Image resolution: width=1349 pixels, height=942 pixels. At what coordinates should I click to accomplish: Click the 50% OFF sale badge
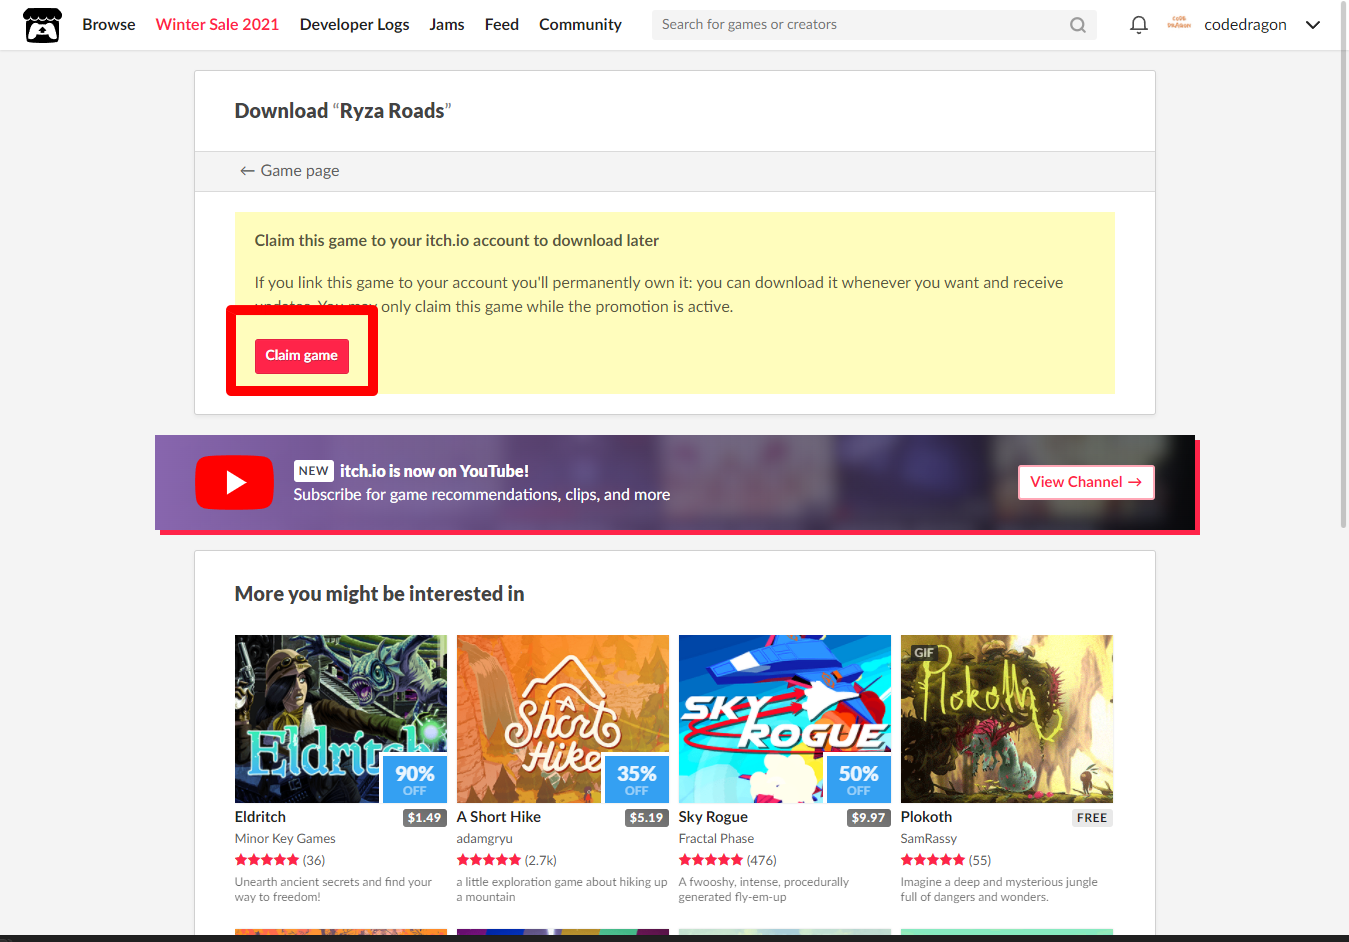[859, 779]
